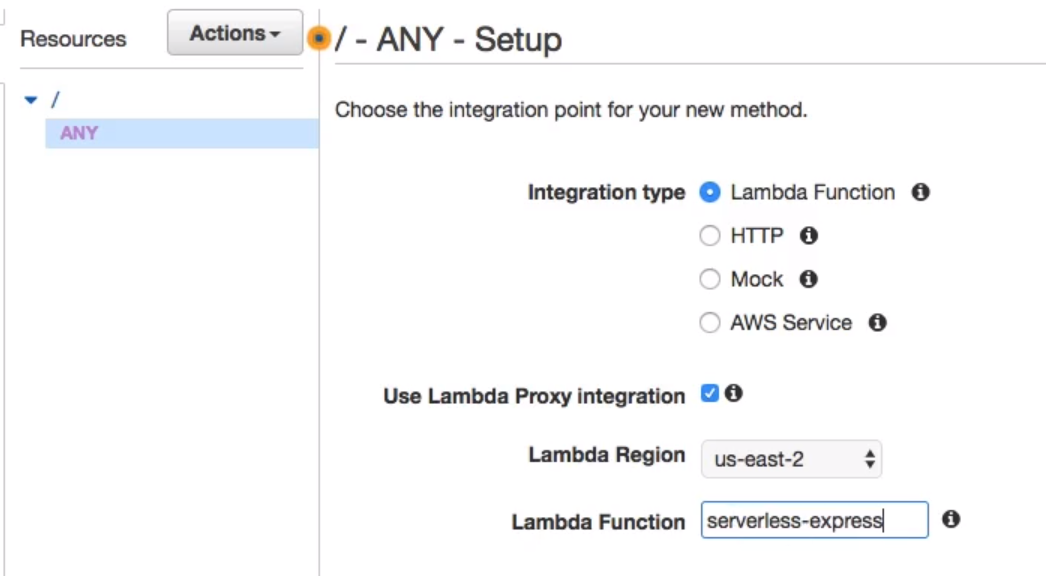Collapse the root resource tree arrow
The image size is (1046, 576).
[x=31, y=100]
